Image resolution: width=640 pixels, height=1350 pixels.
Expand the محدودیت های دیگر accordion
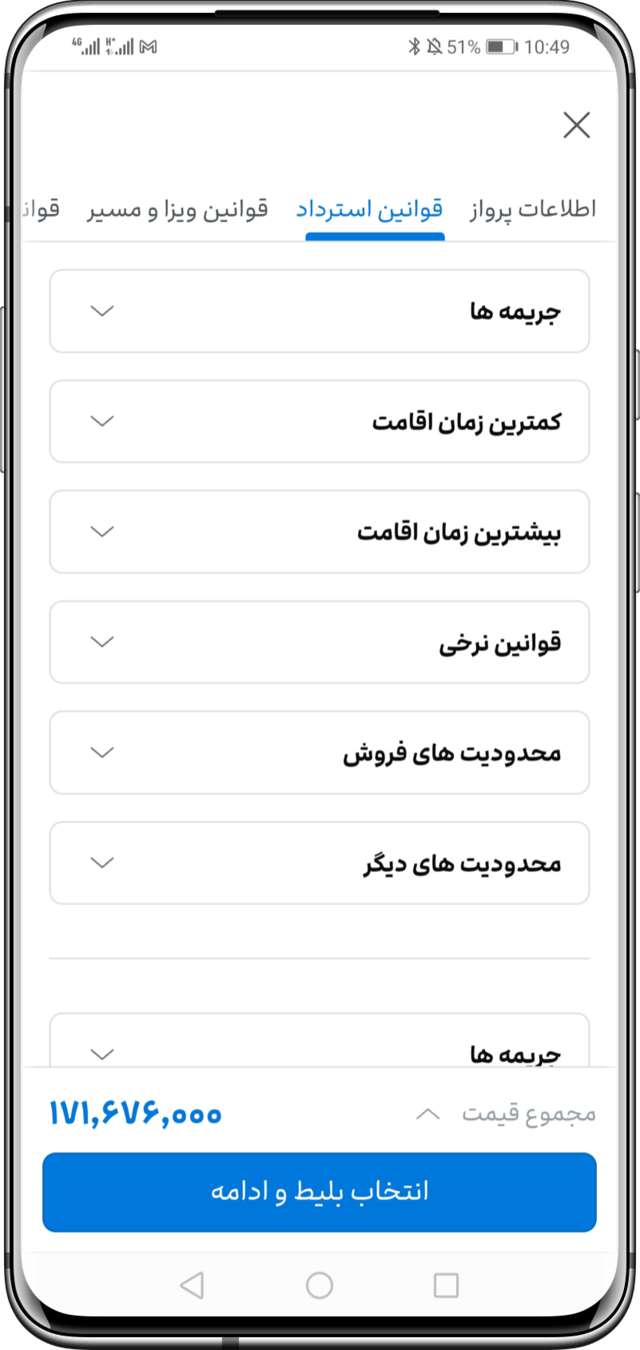[319, 863]
